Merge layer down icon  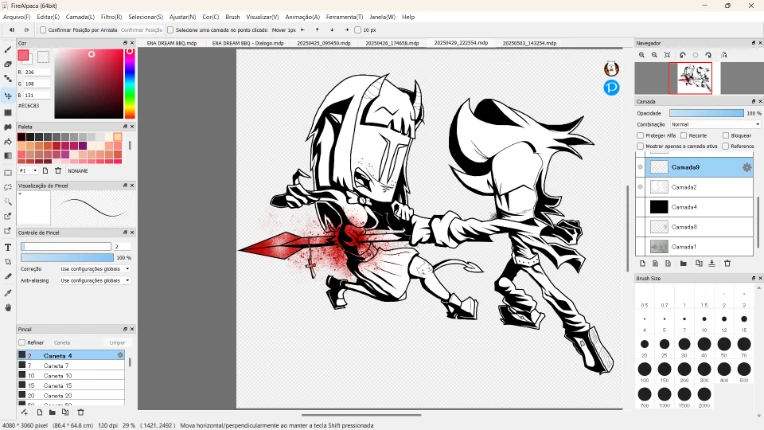coord(712,263)
